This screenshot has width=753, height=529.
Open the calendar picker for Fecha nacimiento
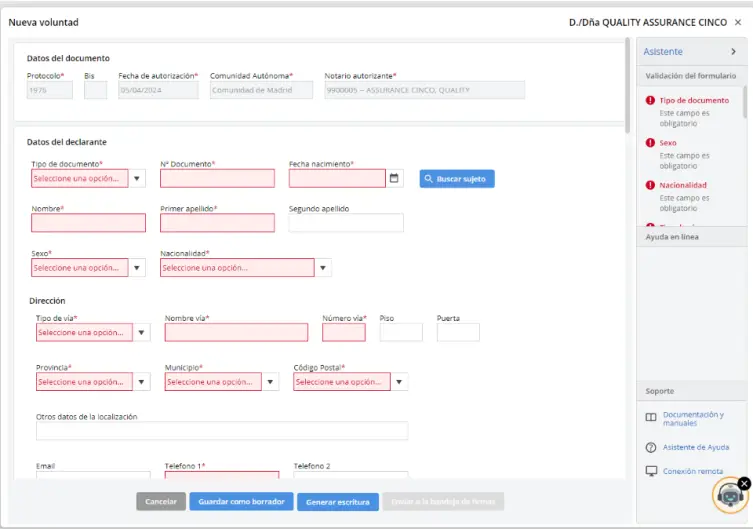(x=395, y=179)
